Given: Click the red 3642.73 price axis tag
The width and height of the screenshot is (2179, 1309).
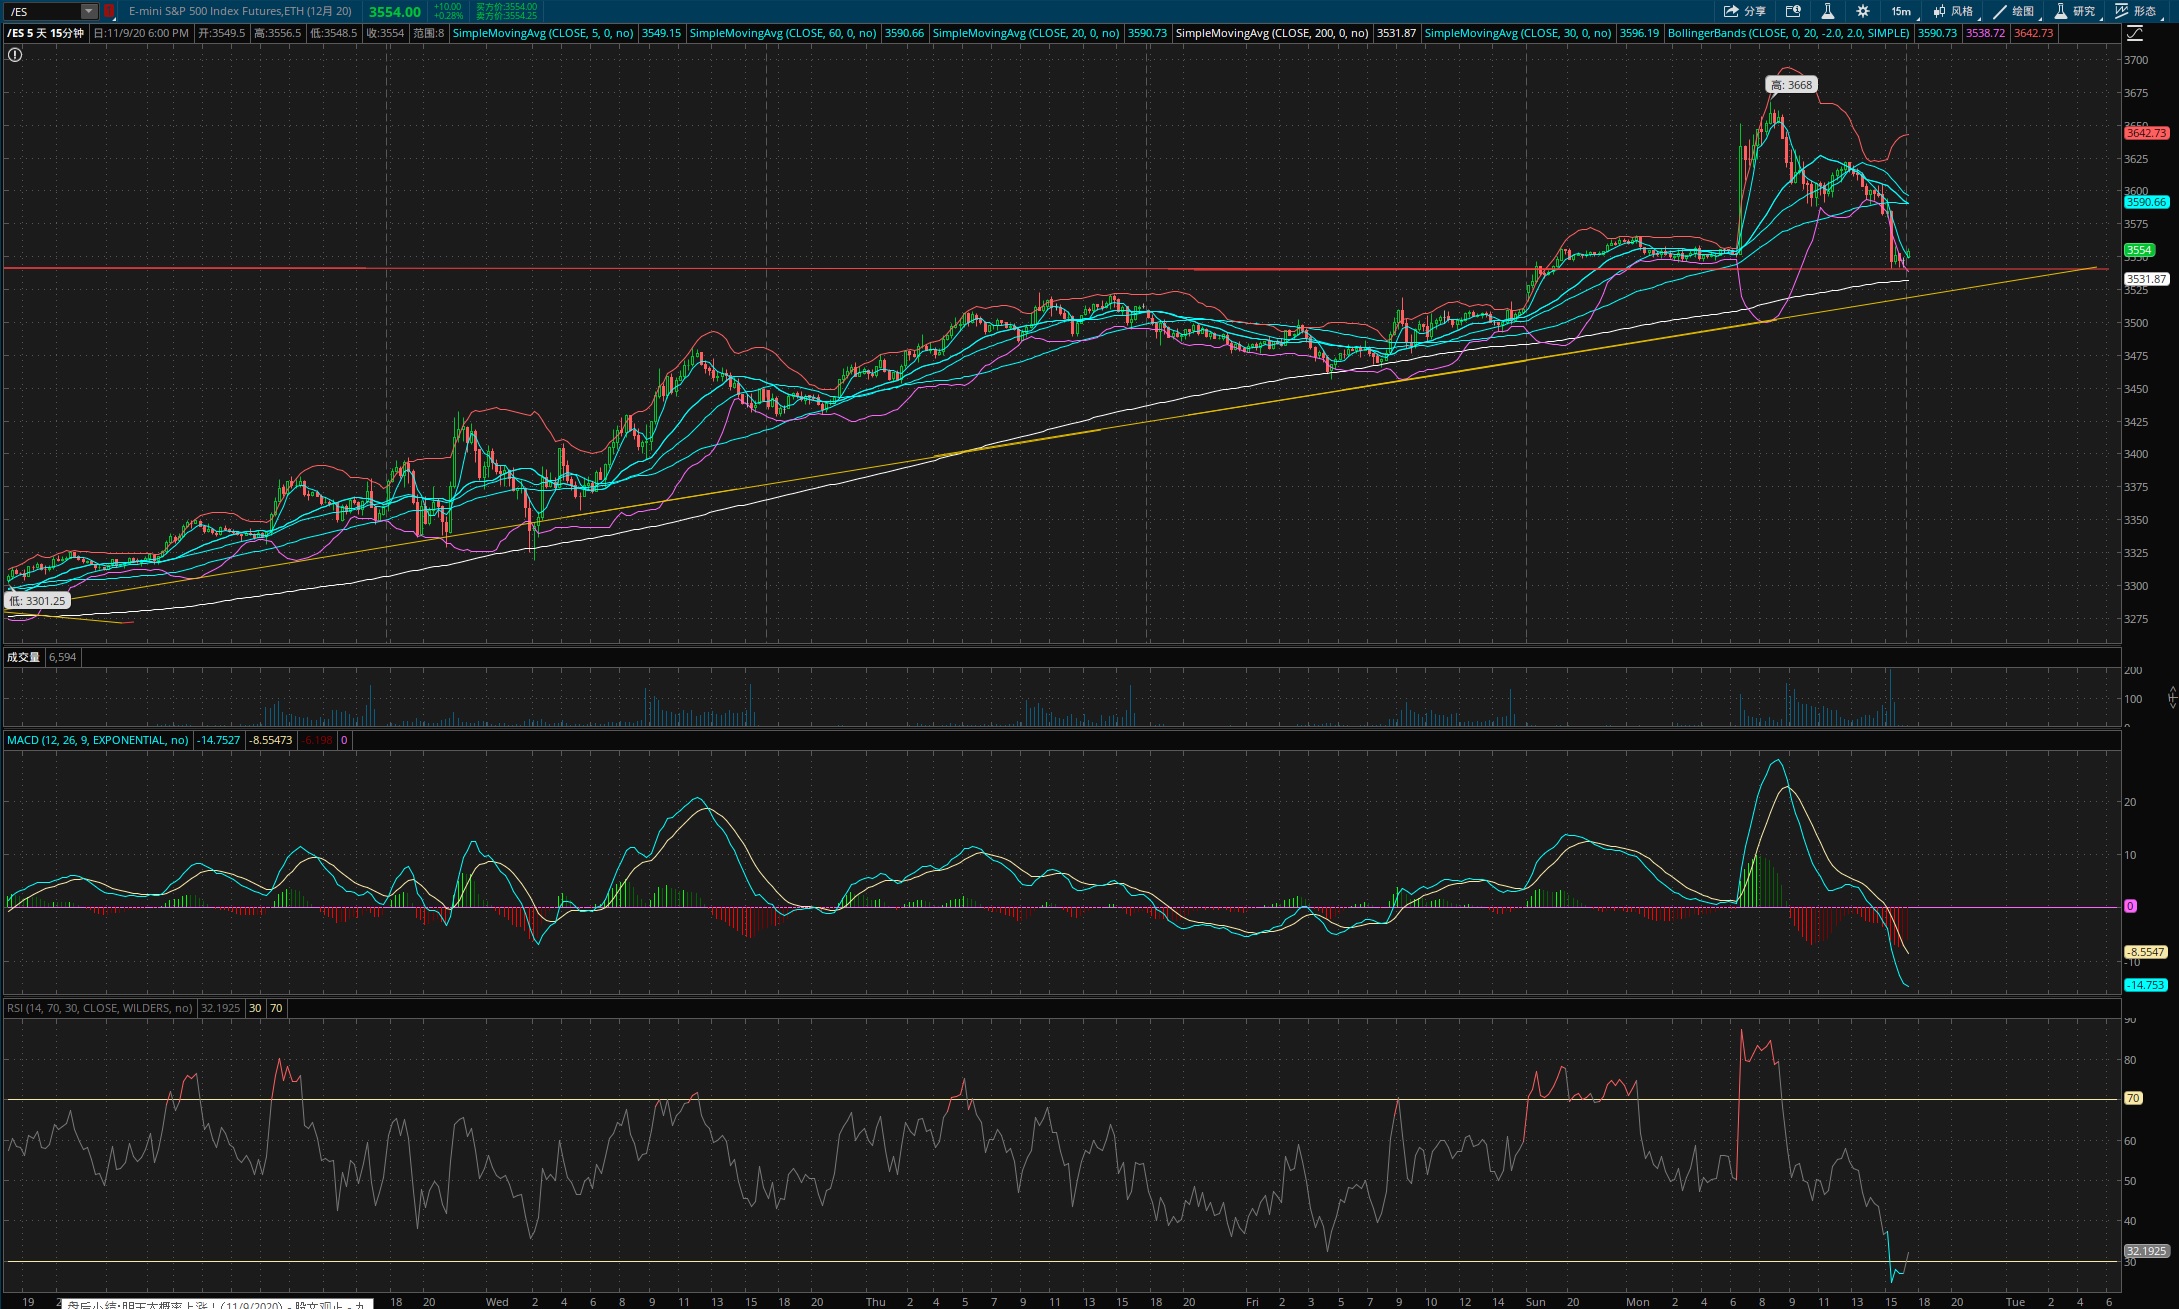Looking at the screenshot, I should click(2146, 133).
